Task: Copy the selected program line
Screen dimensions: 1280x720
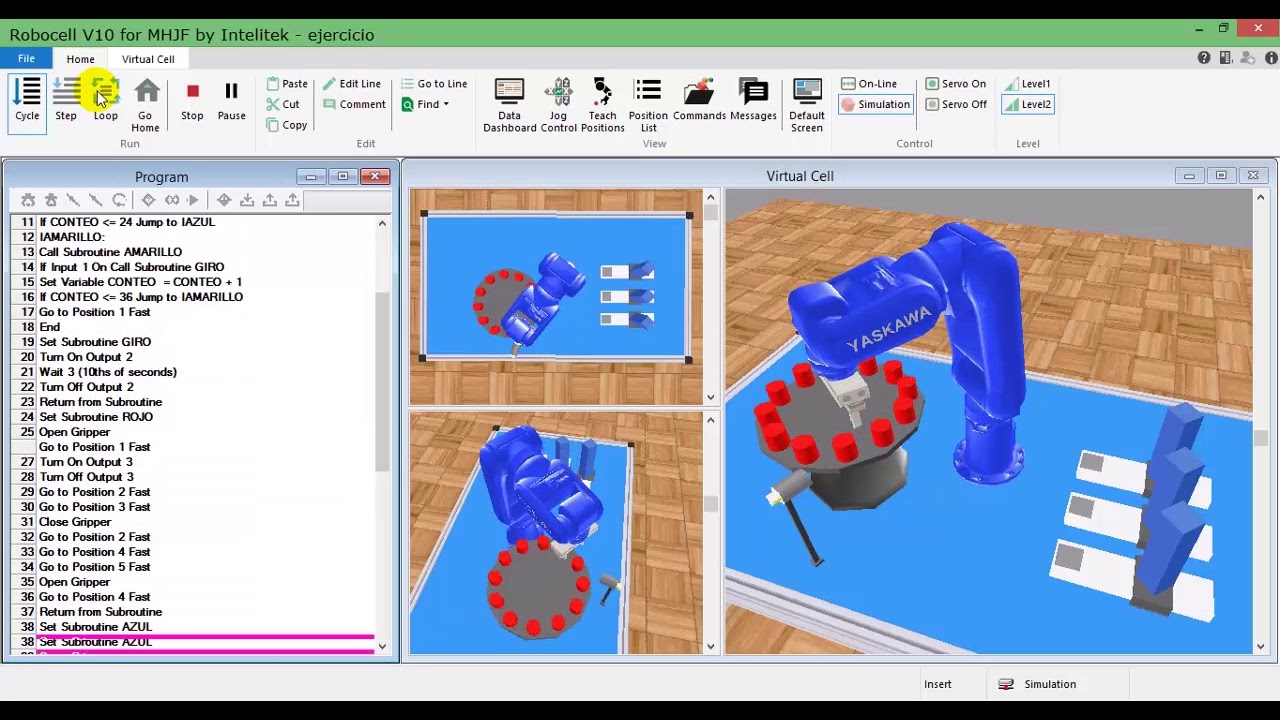Action: pos(287,125)
